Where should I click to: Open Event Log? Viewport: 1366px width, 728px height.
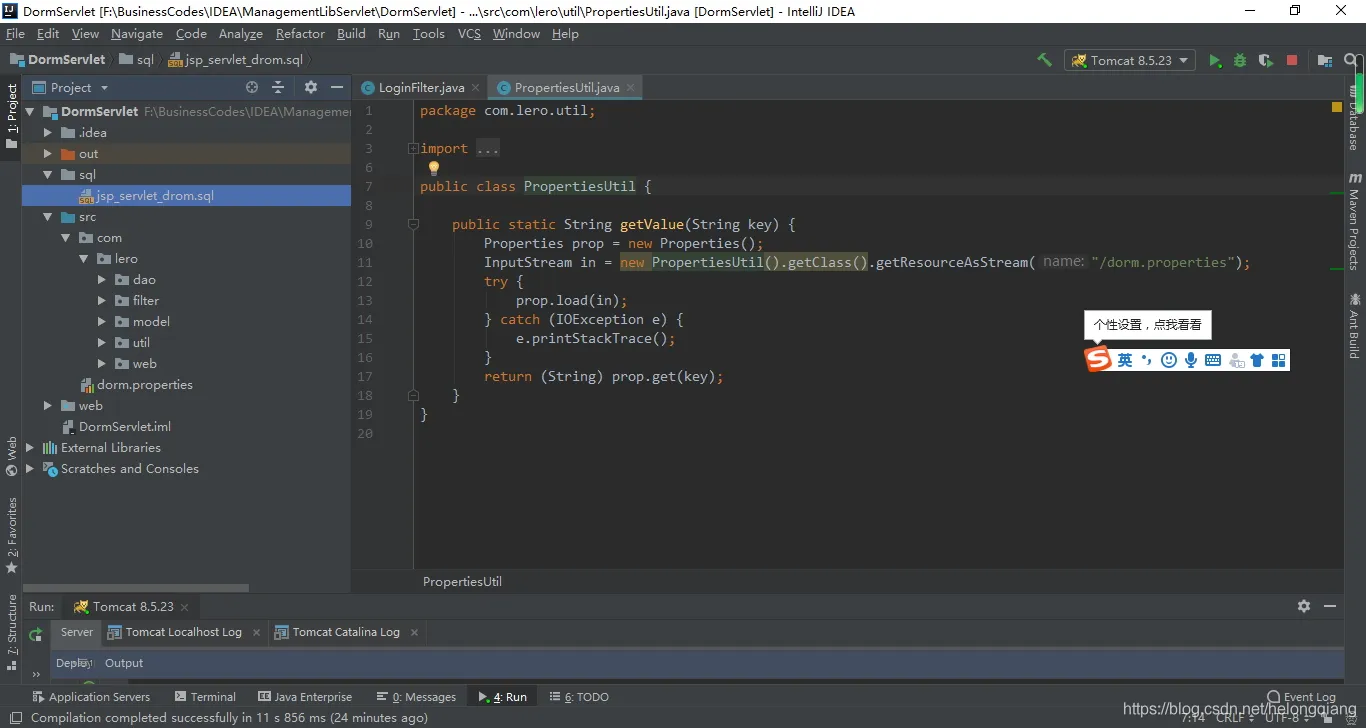pyautogui.click(x=1301, y=697)
